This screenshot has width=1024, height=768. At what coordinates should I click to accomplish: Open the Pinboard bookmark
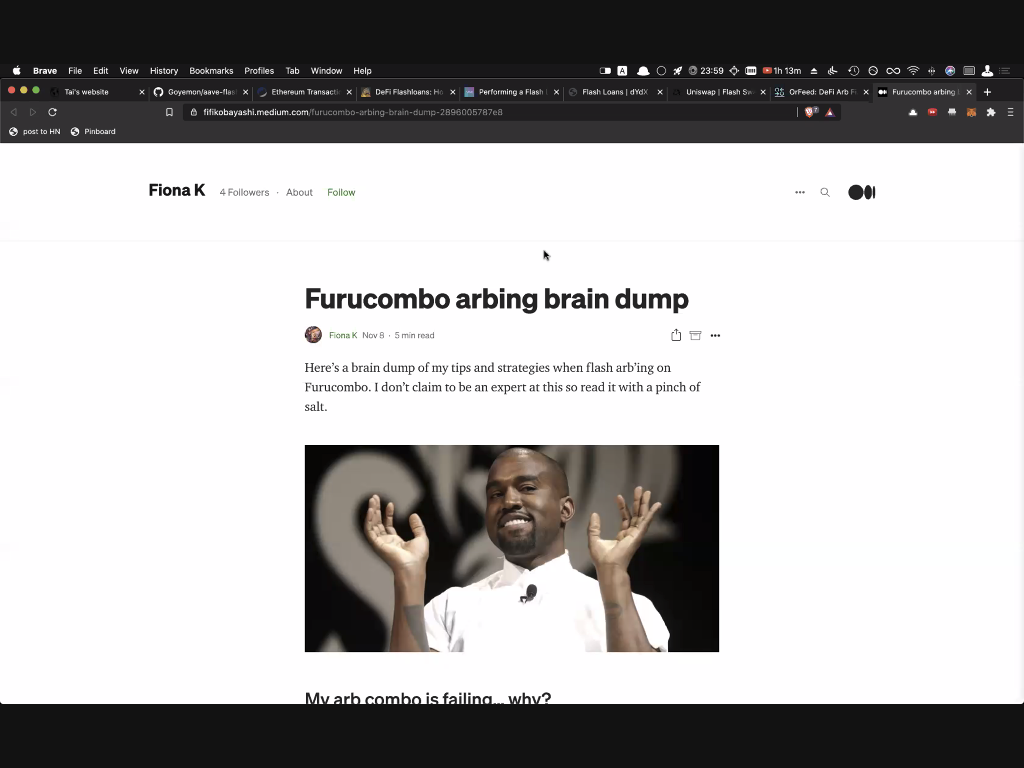click(x=93, y=131)
